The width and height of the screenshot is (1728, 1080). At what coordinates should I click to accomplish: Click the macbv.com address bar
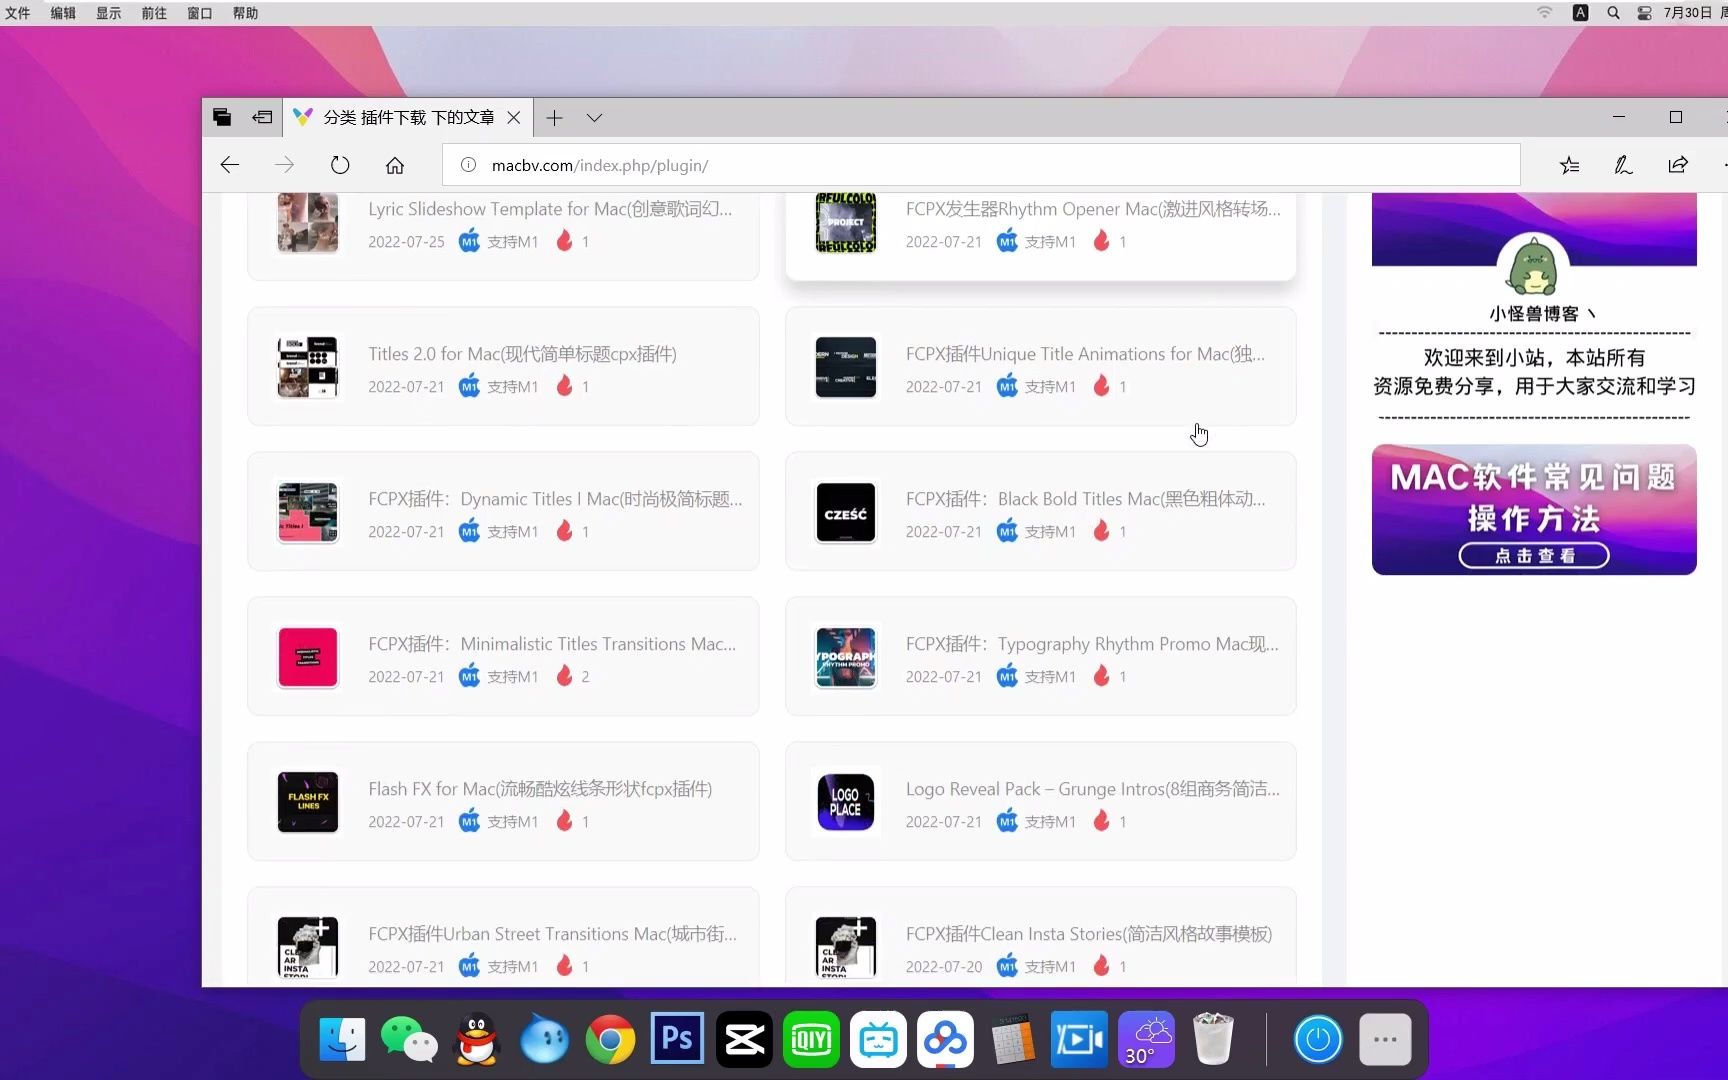[981, 165]
